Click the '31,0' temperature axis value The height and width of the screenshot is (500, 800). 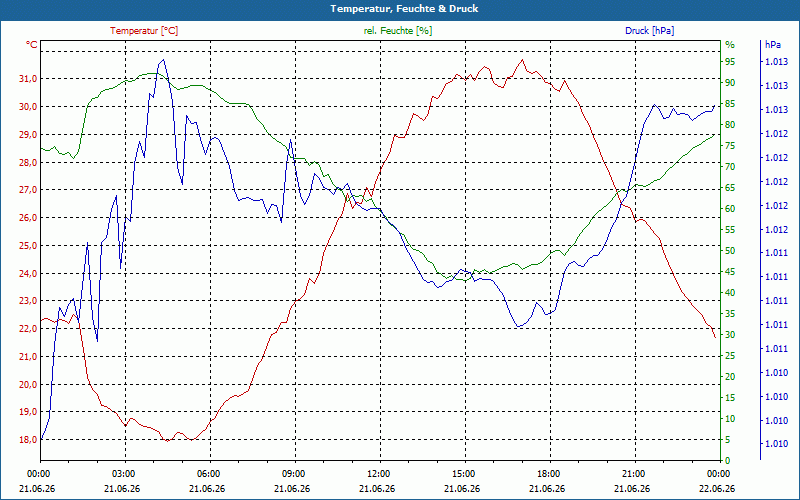pos(28,79)
